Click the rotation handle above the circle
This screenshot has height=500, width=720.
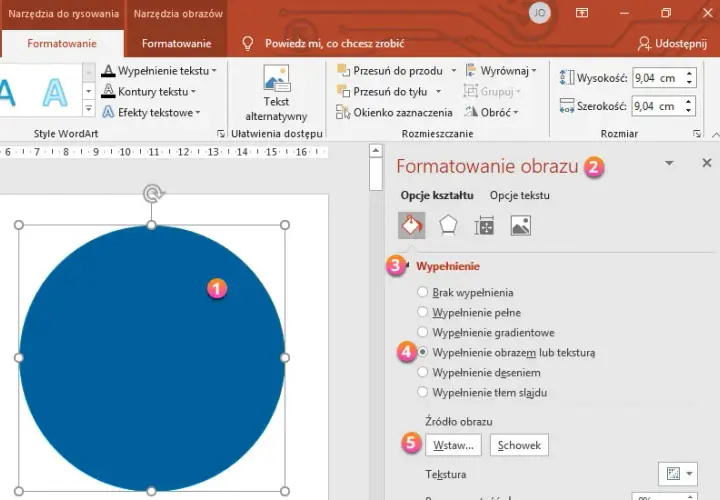pyautogui.click(x=153, y=193)
